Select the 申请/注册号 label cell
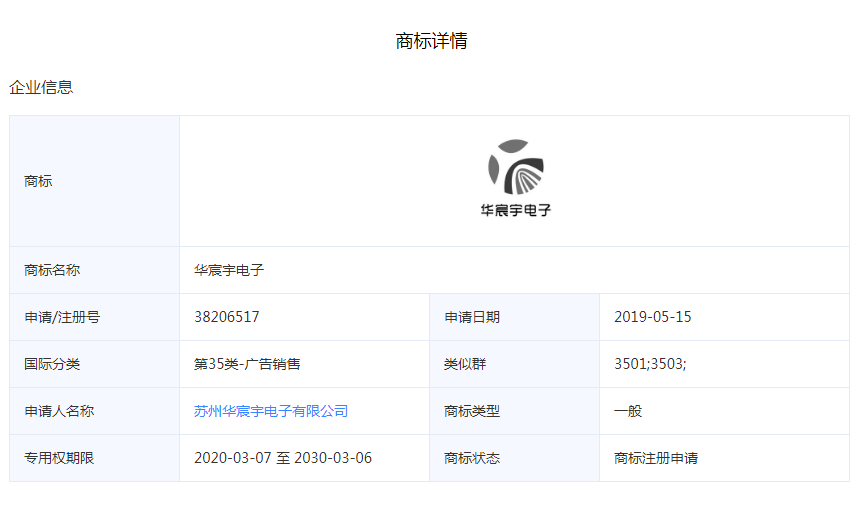860x510 pixels. coord(62,317)
